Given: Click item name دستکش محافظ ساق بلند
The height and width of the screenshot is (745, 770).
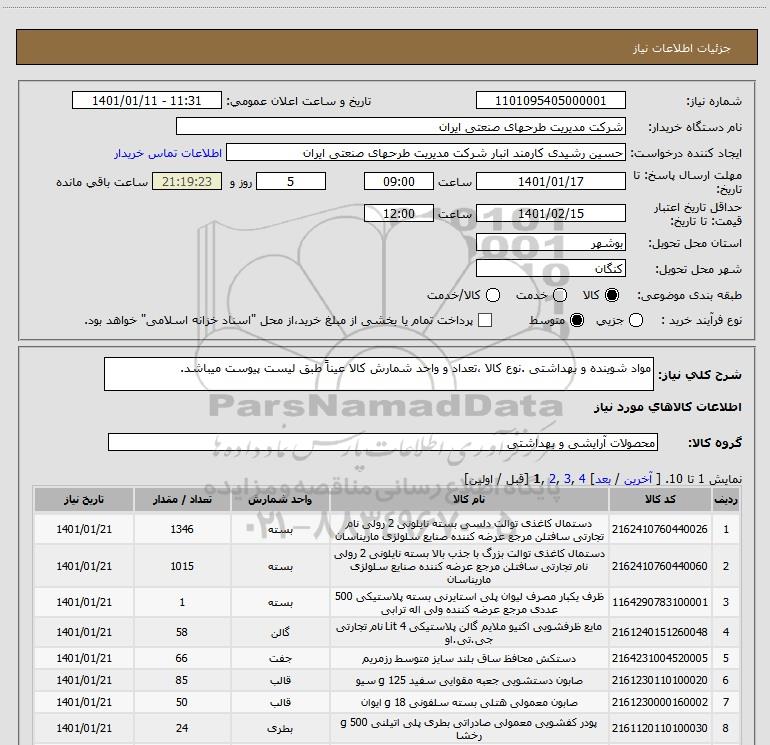Looking at the screenshot, I should click(x=469, y=659).
